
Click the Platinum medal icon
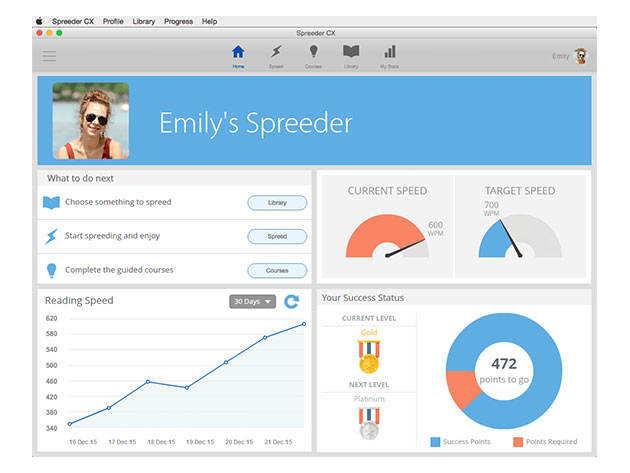(369, 424)
